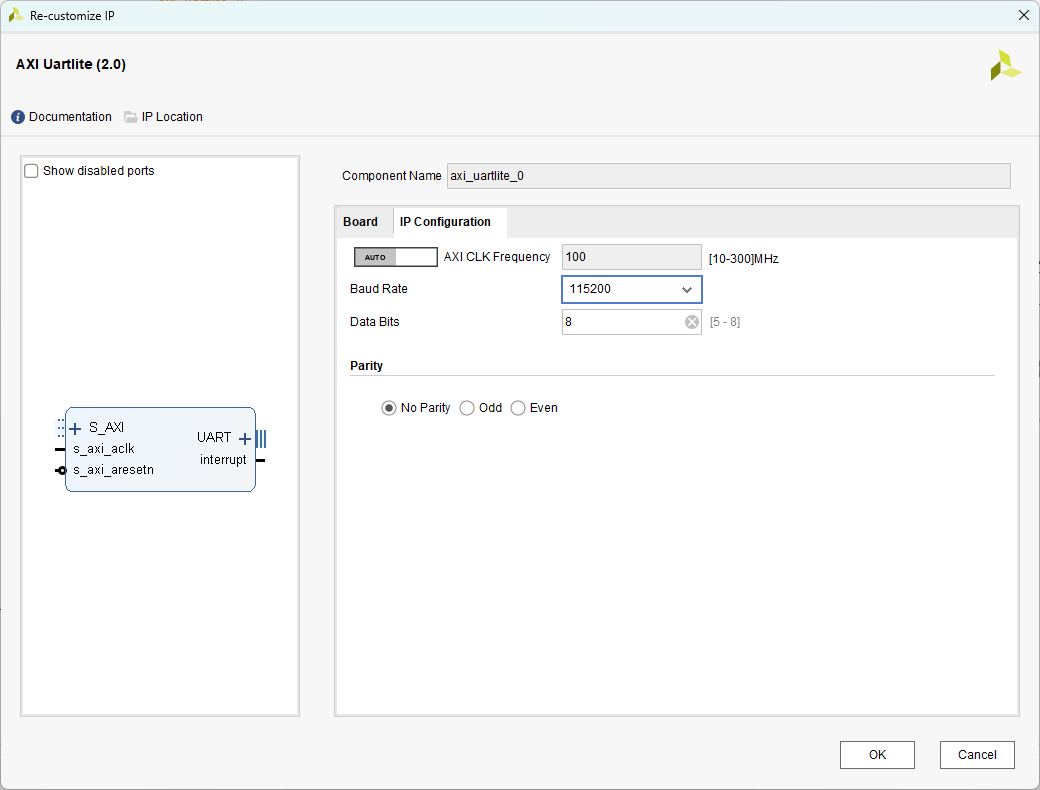Click the Component Name text field

click(x=728, y=176)
